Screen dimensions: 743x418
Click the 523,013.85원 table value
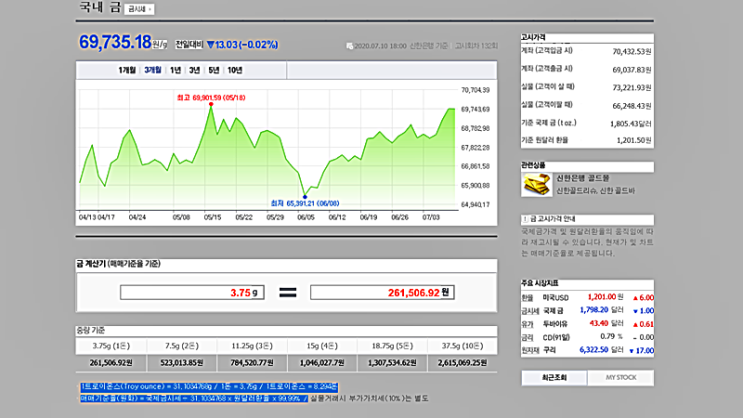(x=181, y=363)
